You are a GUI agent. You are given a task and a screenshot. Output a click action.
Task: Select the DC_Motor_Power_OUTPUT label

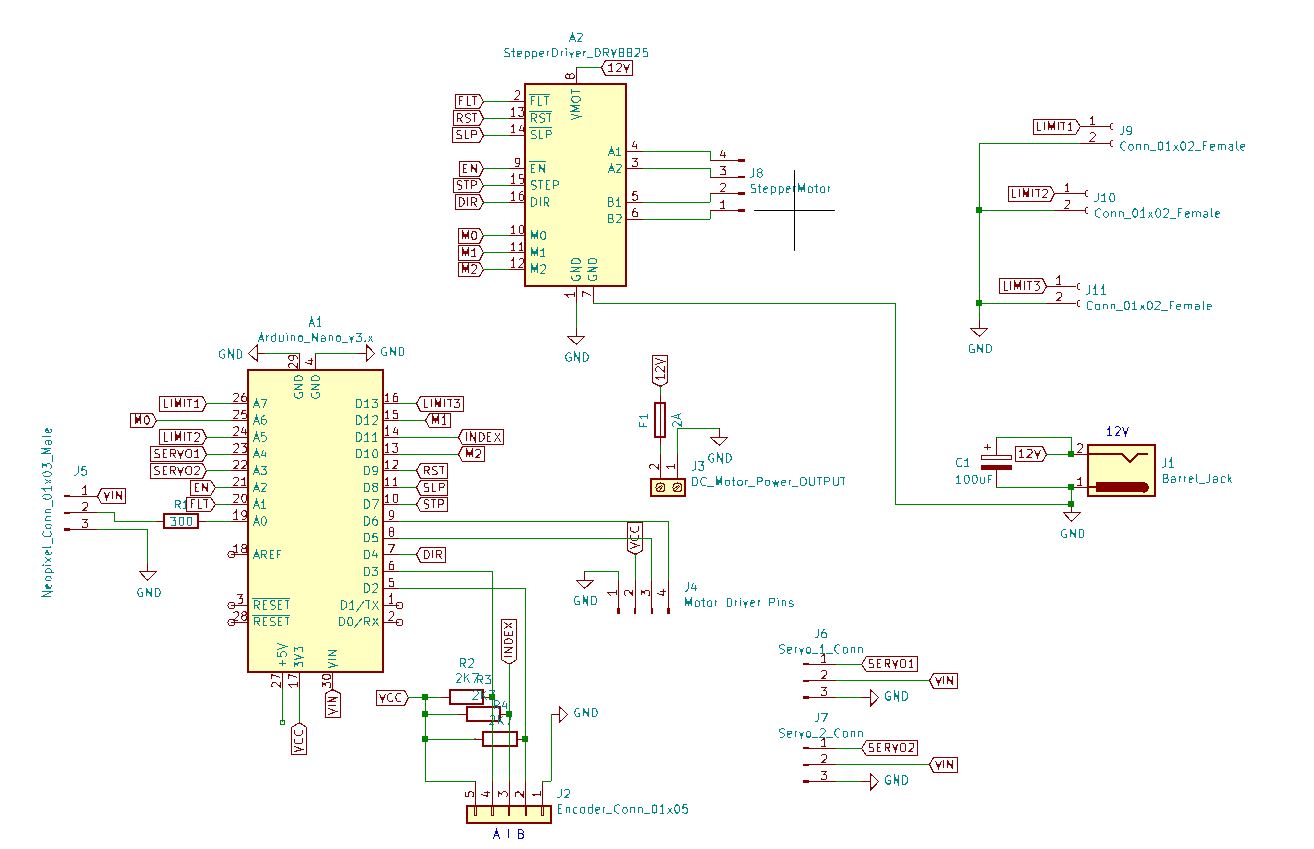pyautogui.click(x=768, y=481)
